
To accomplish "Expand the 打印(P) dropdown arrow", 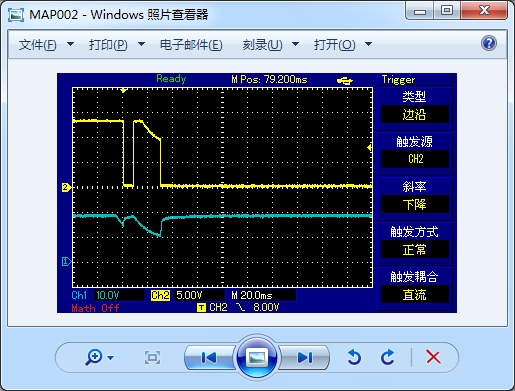I will pyautogui.click(x=142, y=44).
